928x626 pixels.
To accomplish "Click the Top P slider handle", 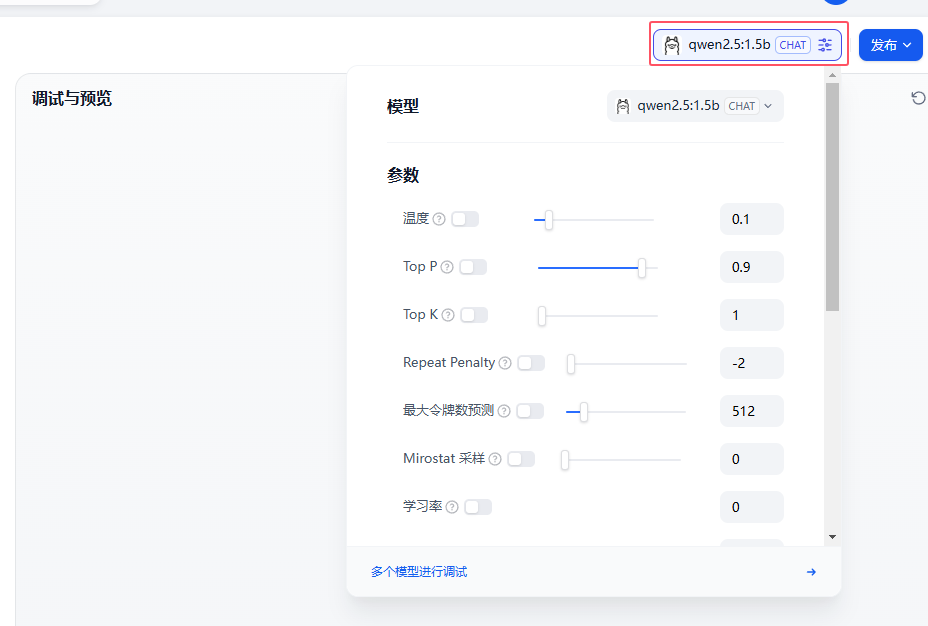I will click(642, 267).
